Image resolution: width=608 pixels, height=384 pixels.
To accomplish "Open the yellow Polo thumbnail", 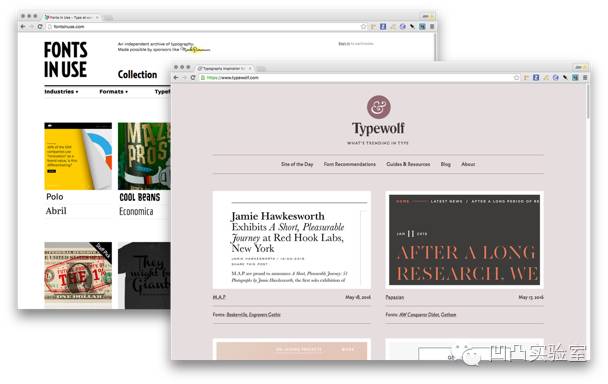I will 78,156.
